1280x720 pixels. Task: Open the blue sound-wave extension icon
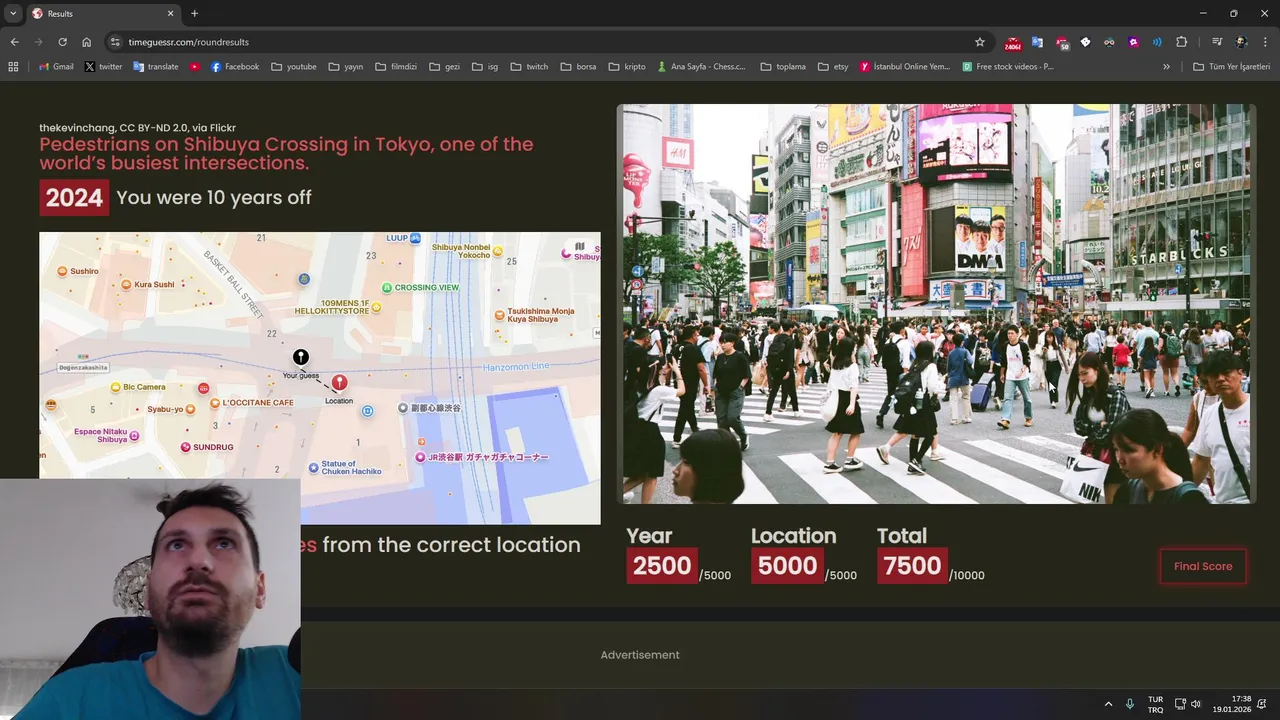[1157, 42]
